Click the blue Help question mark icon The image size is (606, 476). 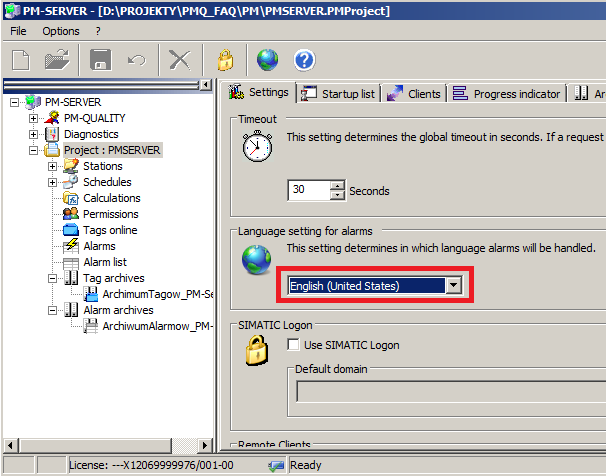[x=305, y=60]
